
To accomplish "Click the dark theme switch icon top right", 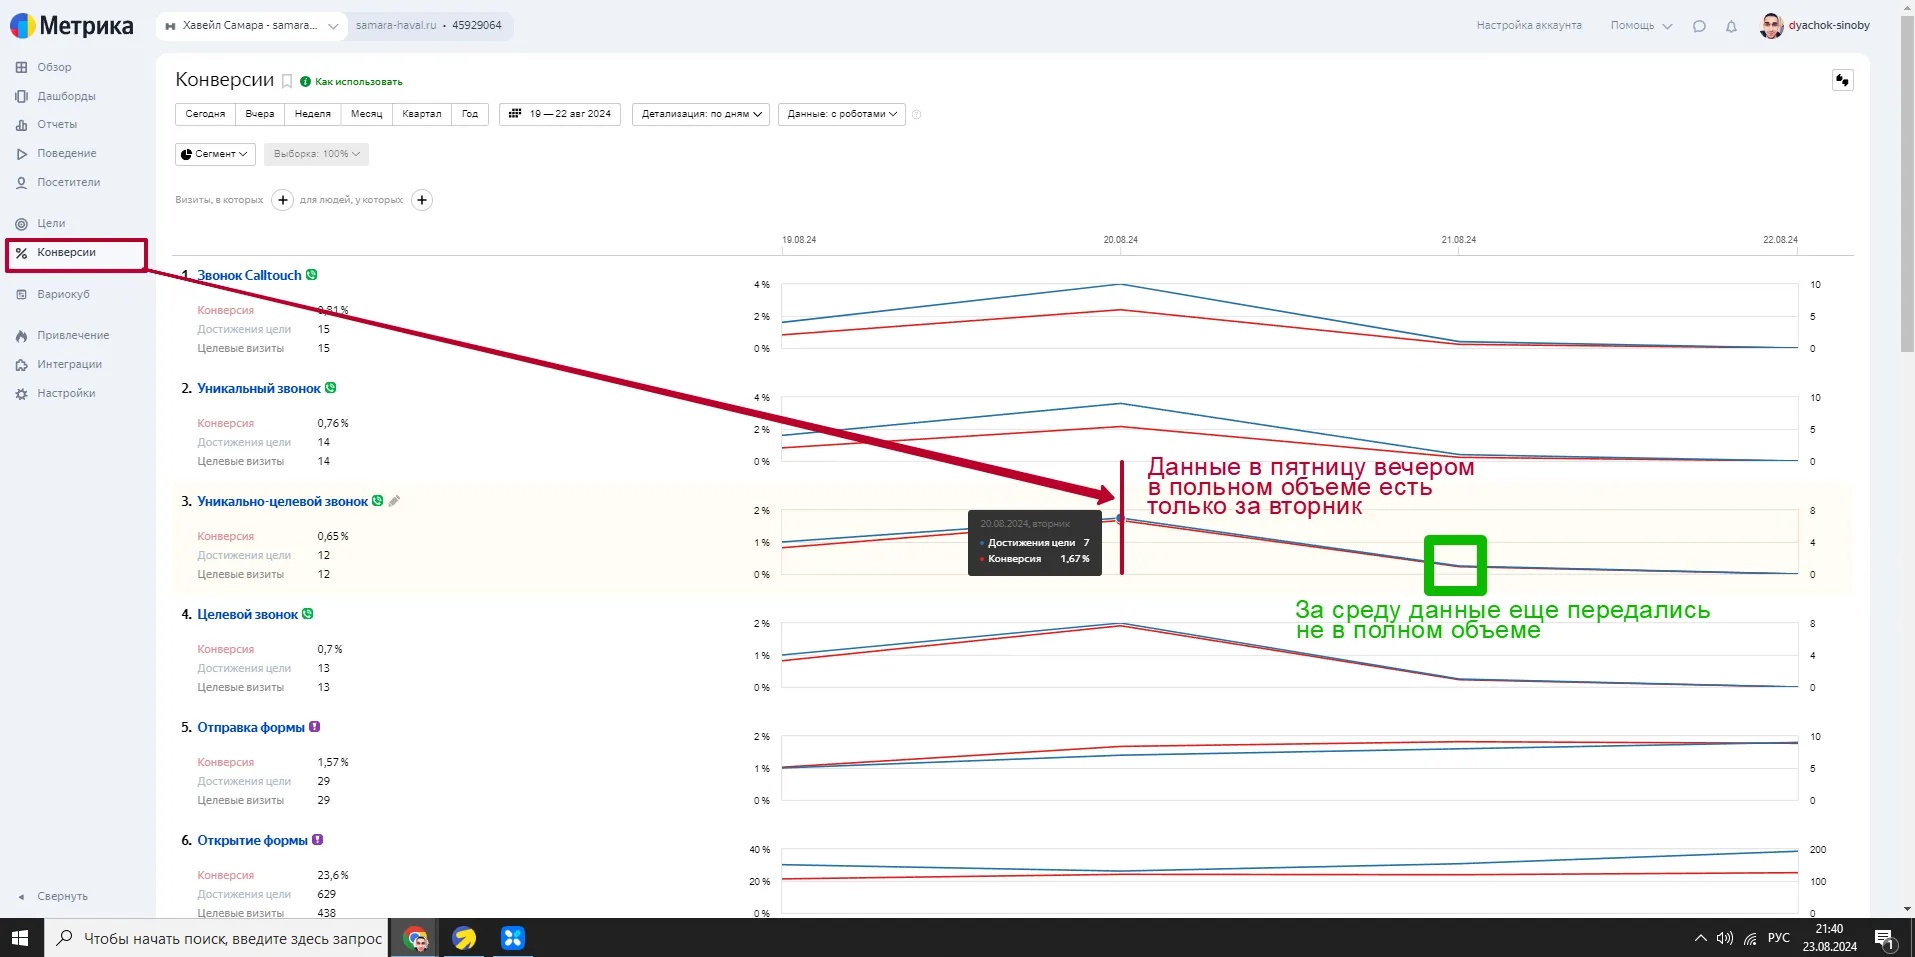I will [x=1842, y=80].
